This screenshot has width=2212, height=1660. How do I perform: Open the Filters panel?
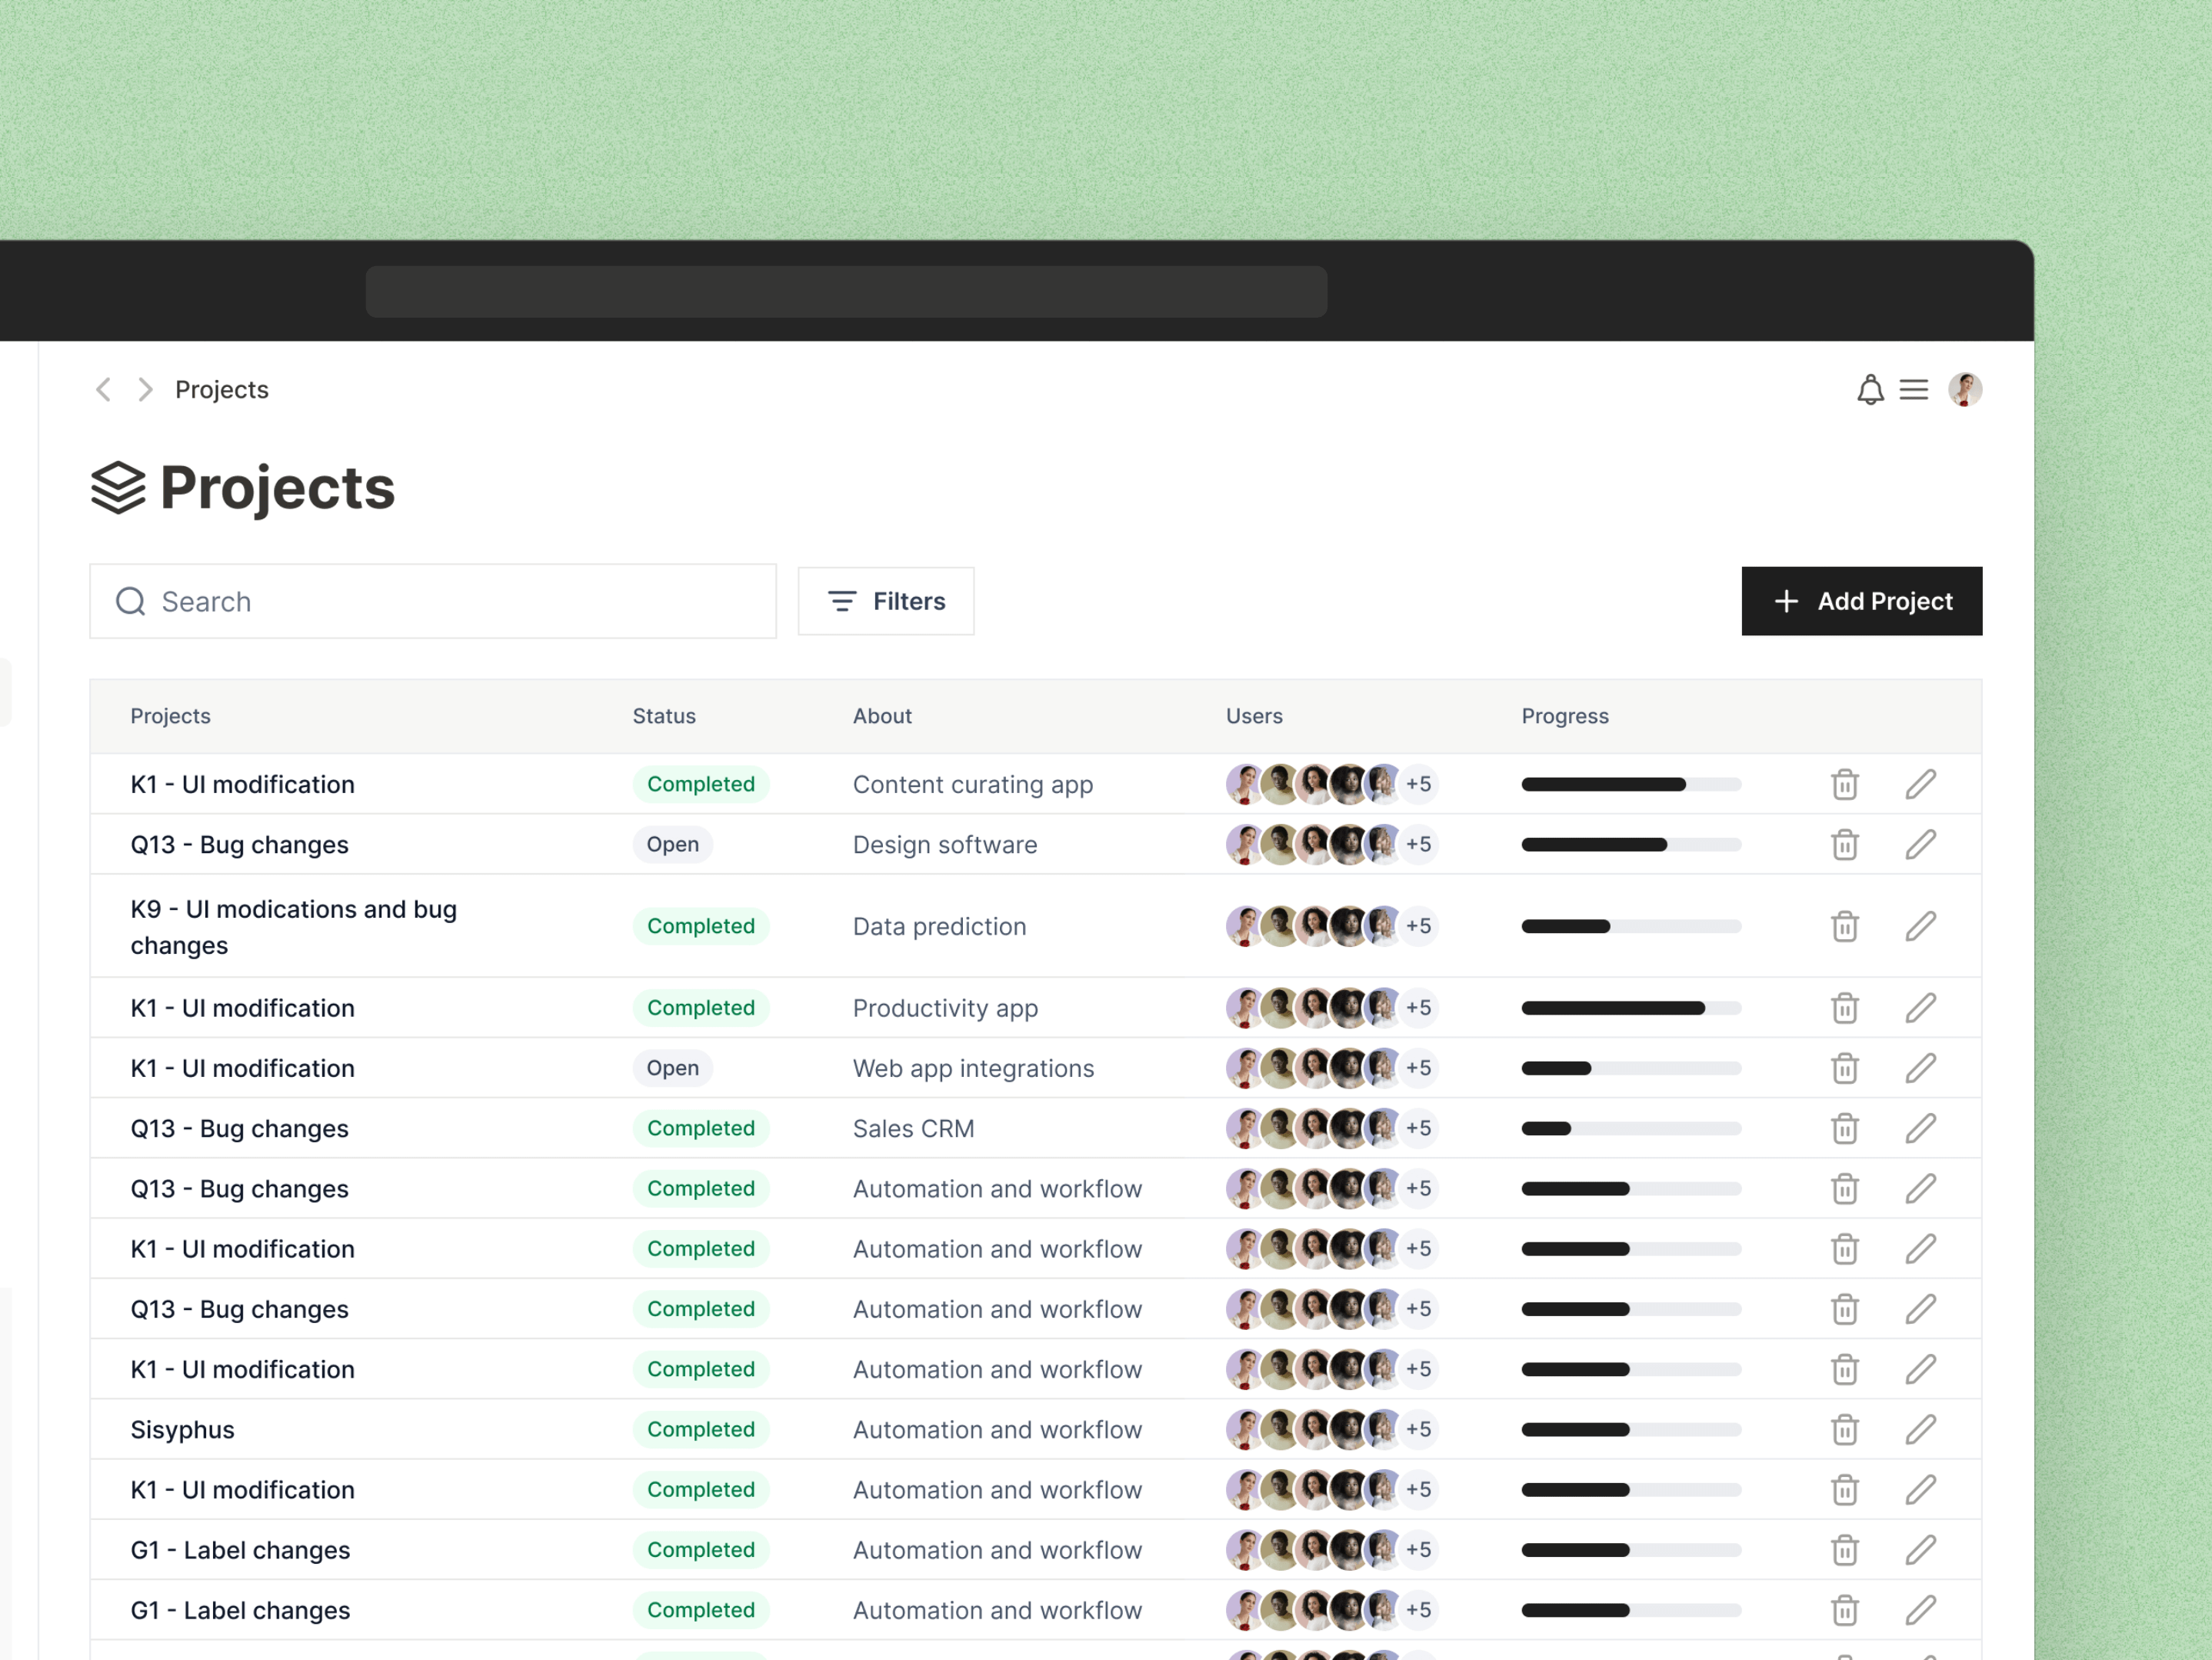click(x=885, y=601)
